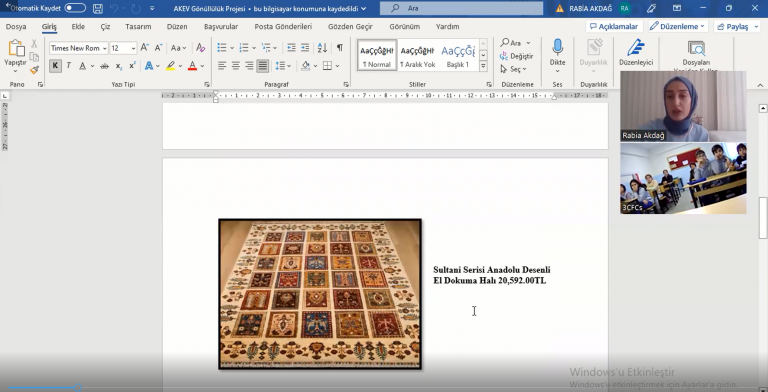Click the 3CFCs classroom video thumbnail
Viewport: 768px width, 392px height.
point(683,178)
